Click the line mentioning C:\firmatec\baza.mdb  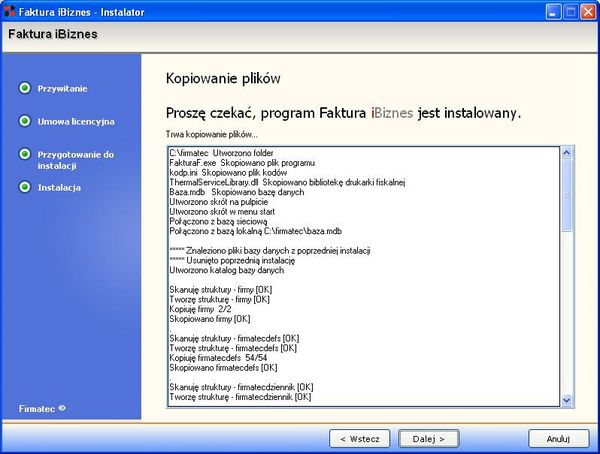256,231
